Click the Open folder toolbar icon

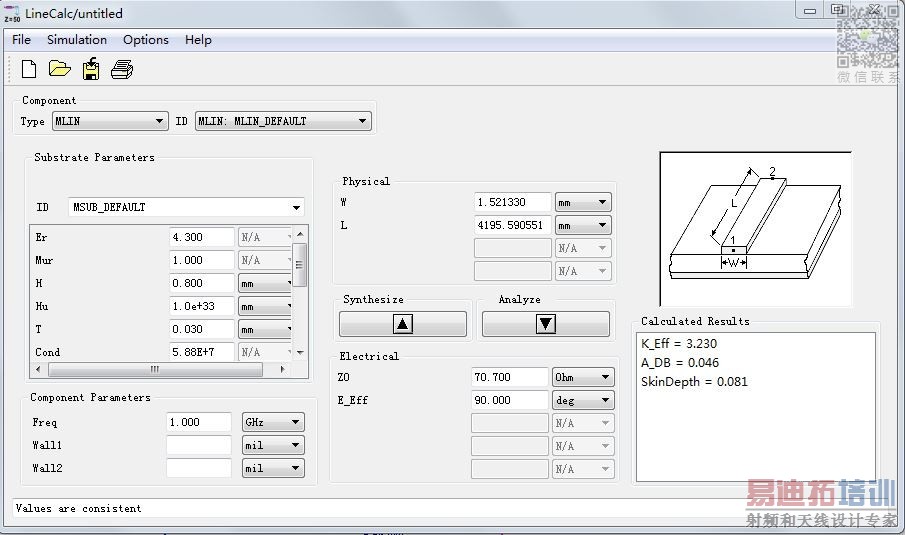pyautogui.click(x=59, y=69)
